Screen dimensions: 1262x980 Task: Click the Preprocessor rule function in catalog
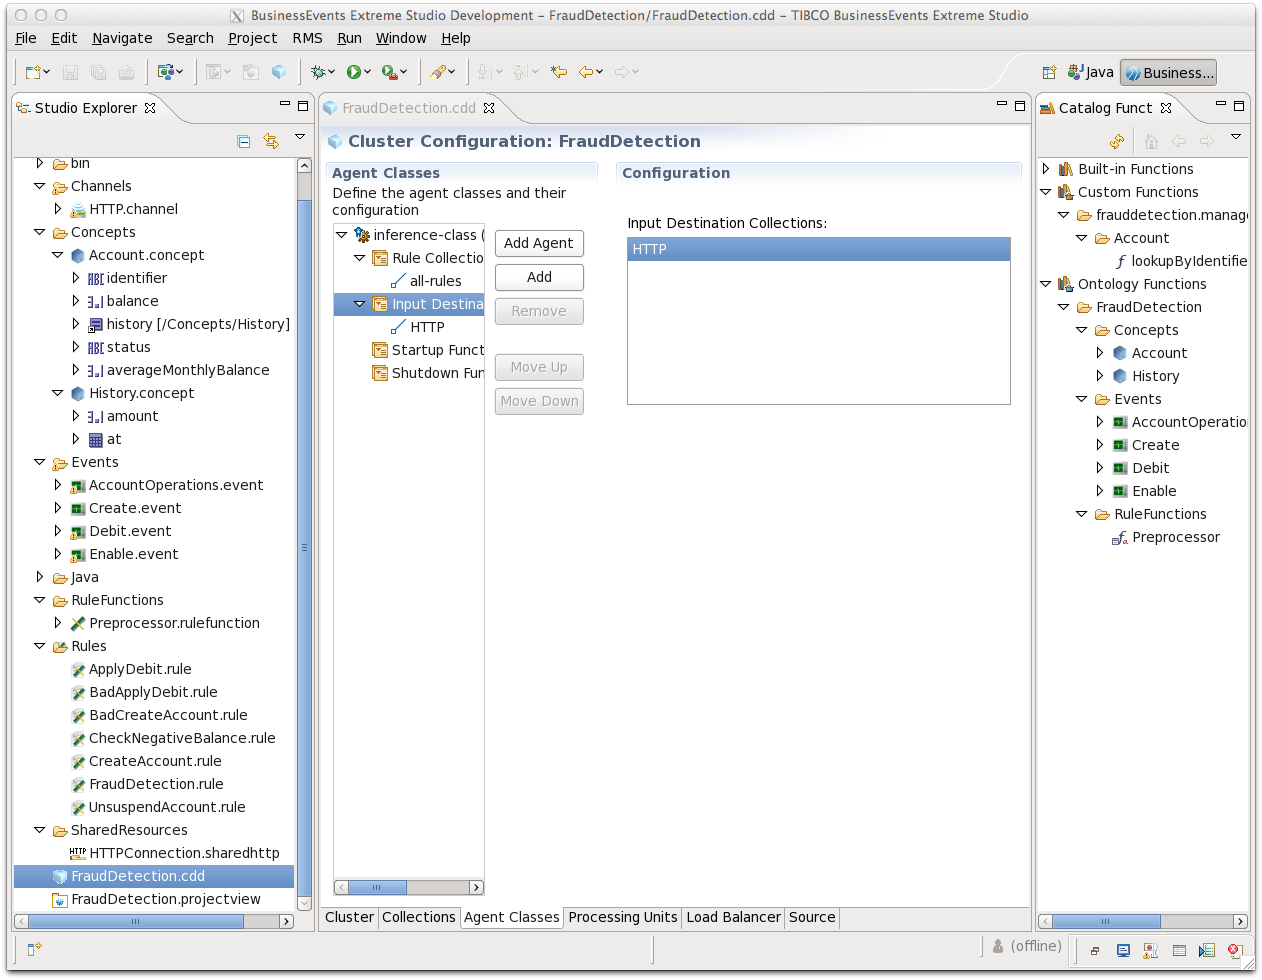(x=1166, y=537)
